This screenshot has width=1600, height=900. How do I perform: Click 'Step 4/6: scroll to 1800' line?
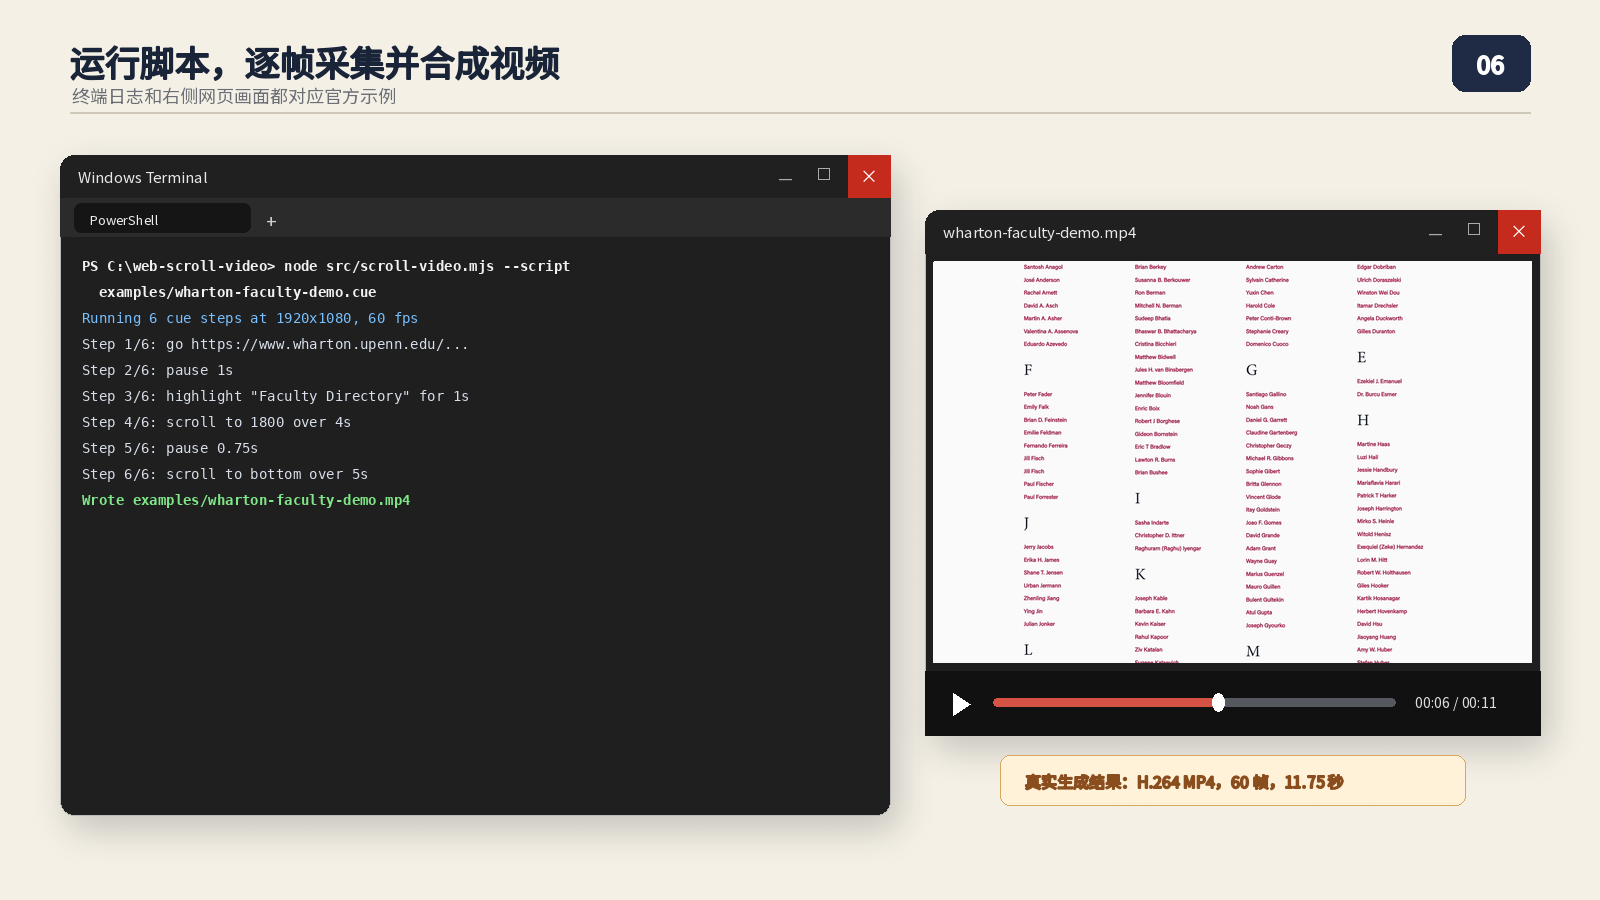click(x=216, y=422)
